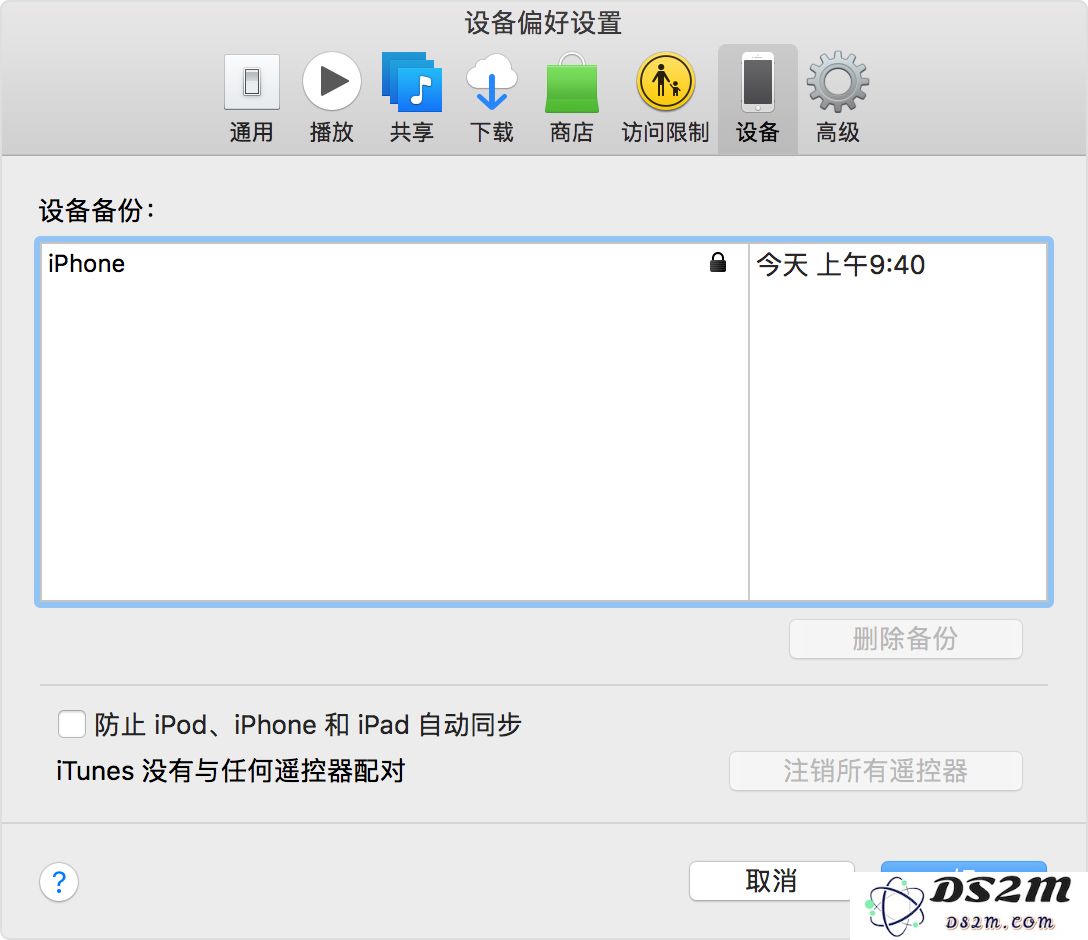Open the 通用 (General) preferences pane
Screen dimensions: 1088x940
pyautogui.click(x=251, y=98)
